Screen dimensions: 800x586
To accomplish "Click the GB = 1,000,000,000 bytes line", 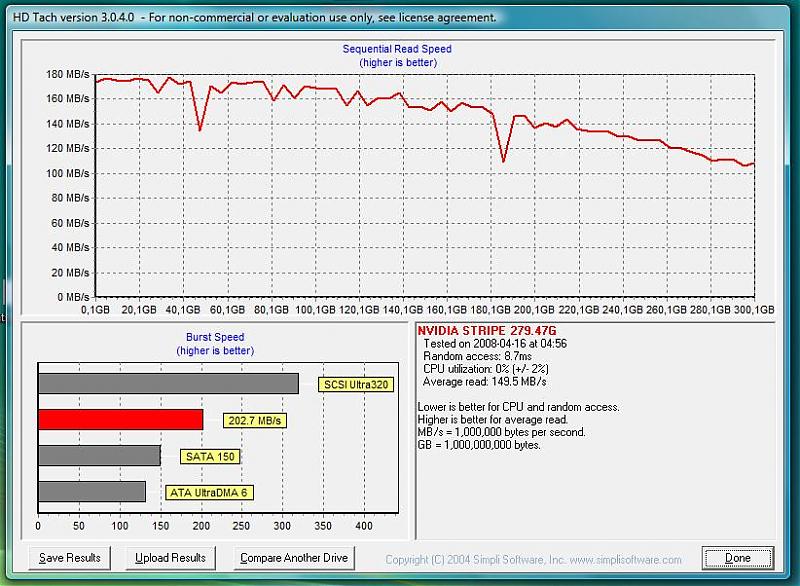I will tap(479, 445).
